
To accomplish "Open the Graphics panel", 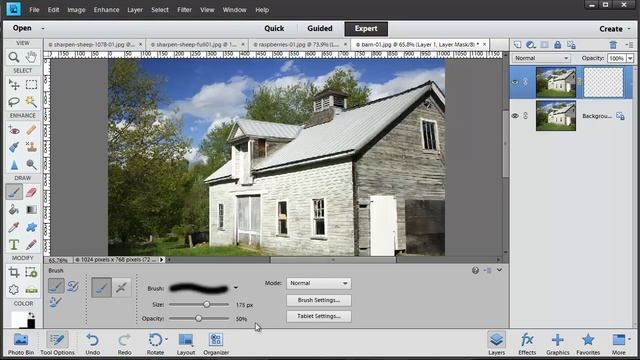I will click(558, 343).
